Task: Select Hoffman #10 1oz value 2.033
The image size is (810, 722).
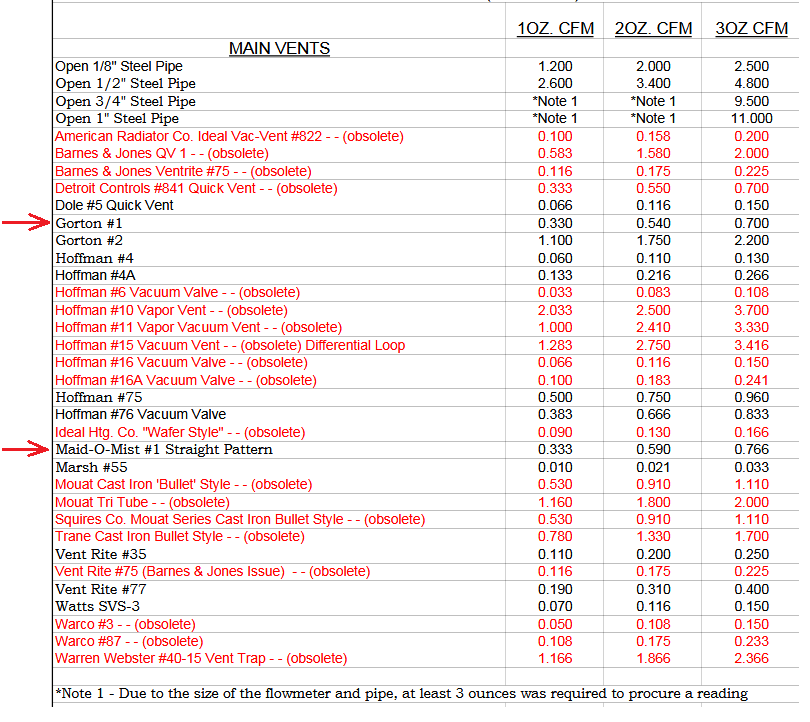Action: coord(555,310)
